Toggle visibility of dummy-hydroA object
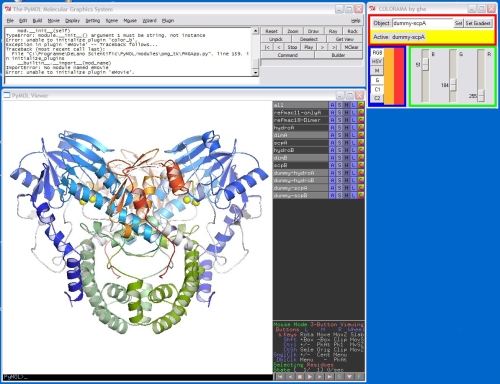The image size is (500, 384). pos(301,173)
